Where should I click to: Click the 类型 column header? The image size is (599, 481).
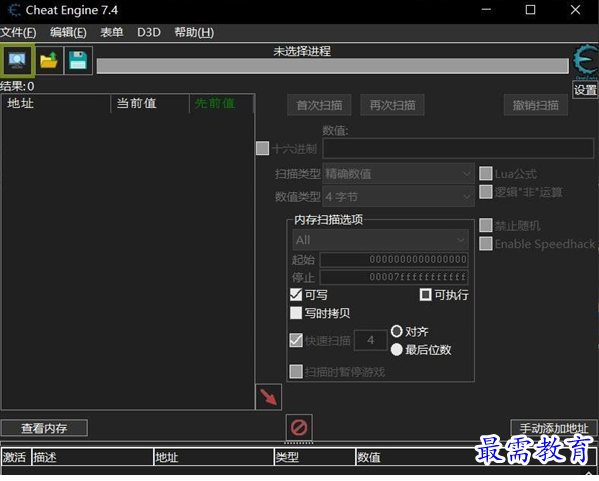point(315,457)
